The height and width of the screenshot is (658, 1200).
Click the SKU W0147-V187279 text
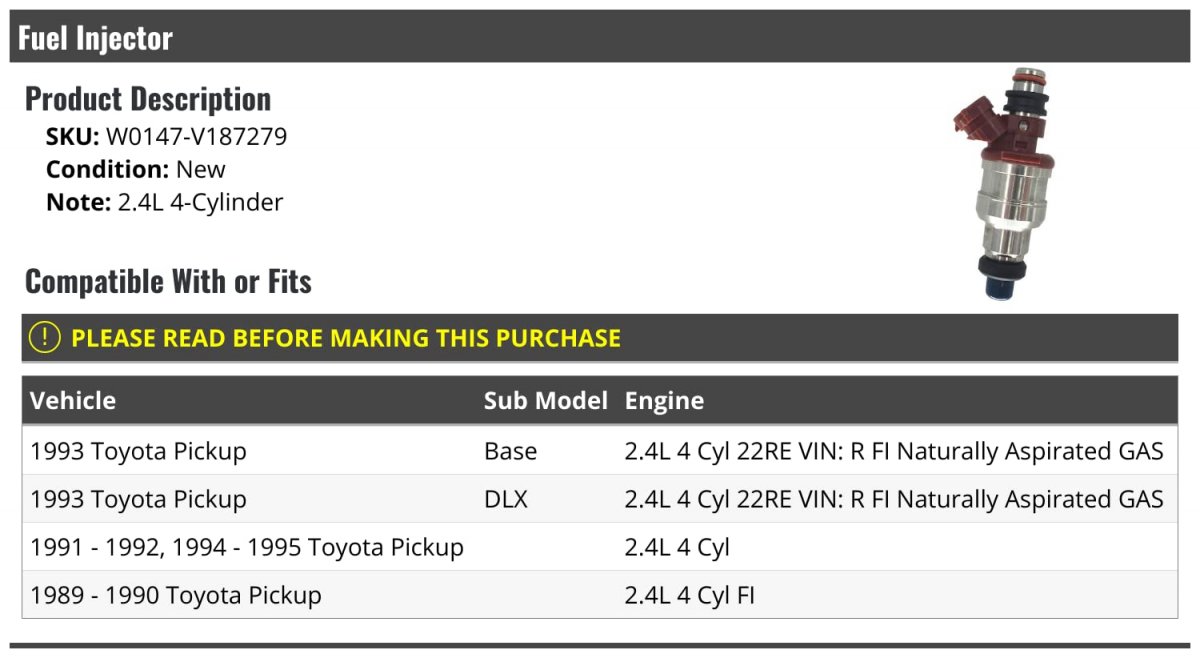(167, 136)
